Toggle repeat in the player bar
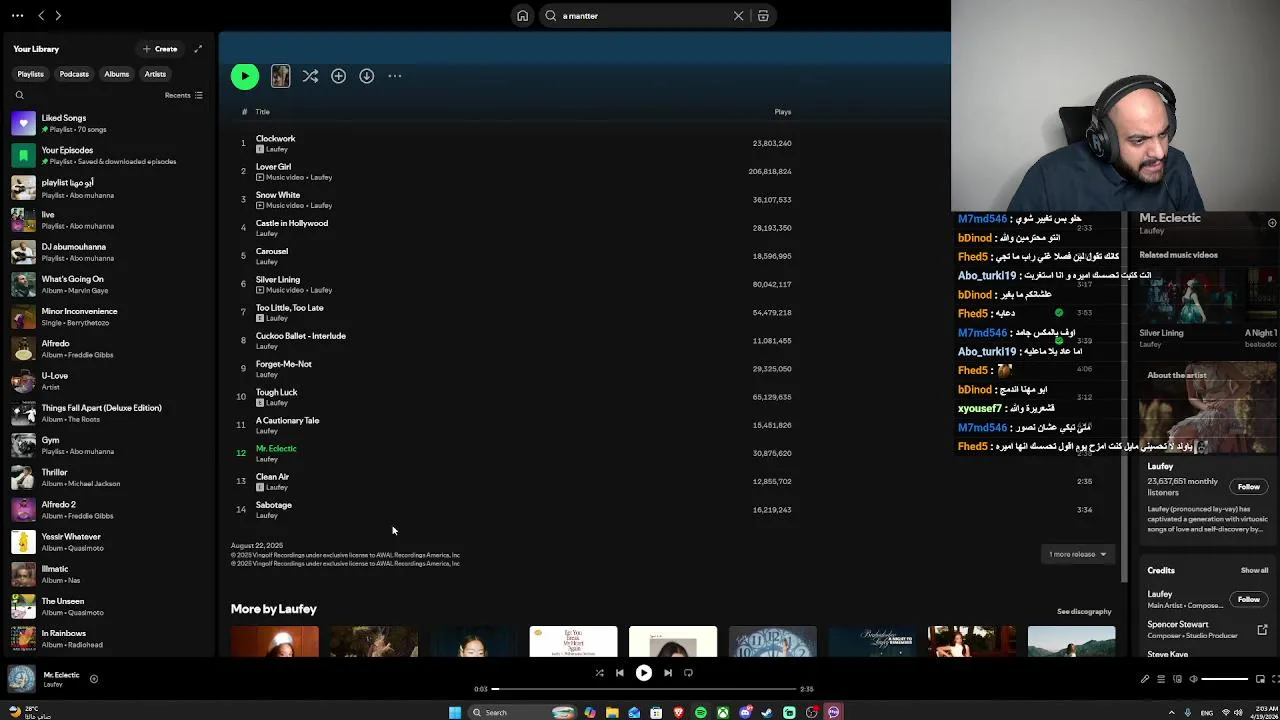This screenshot has height=720, width=1280. [x=688, y=673]
